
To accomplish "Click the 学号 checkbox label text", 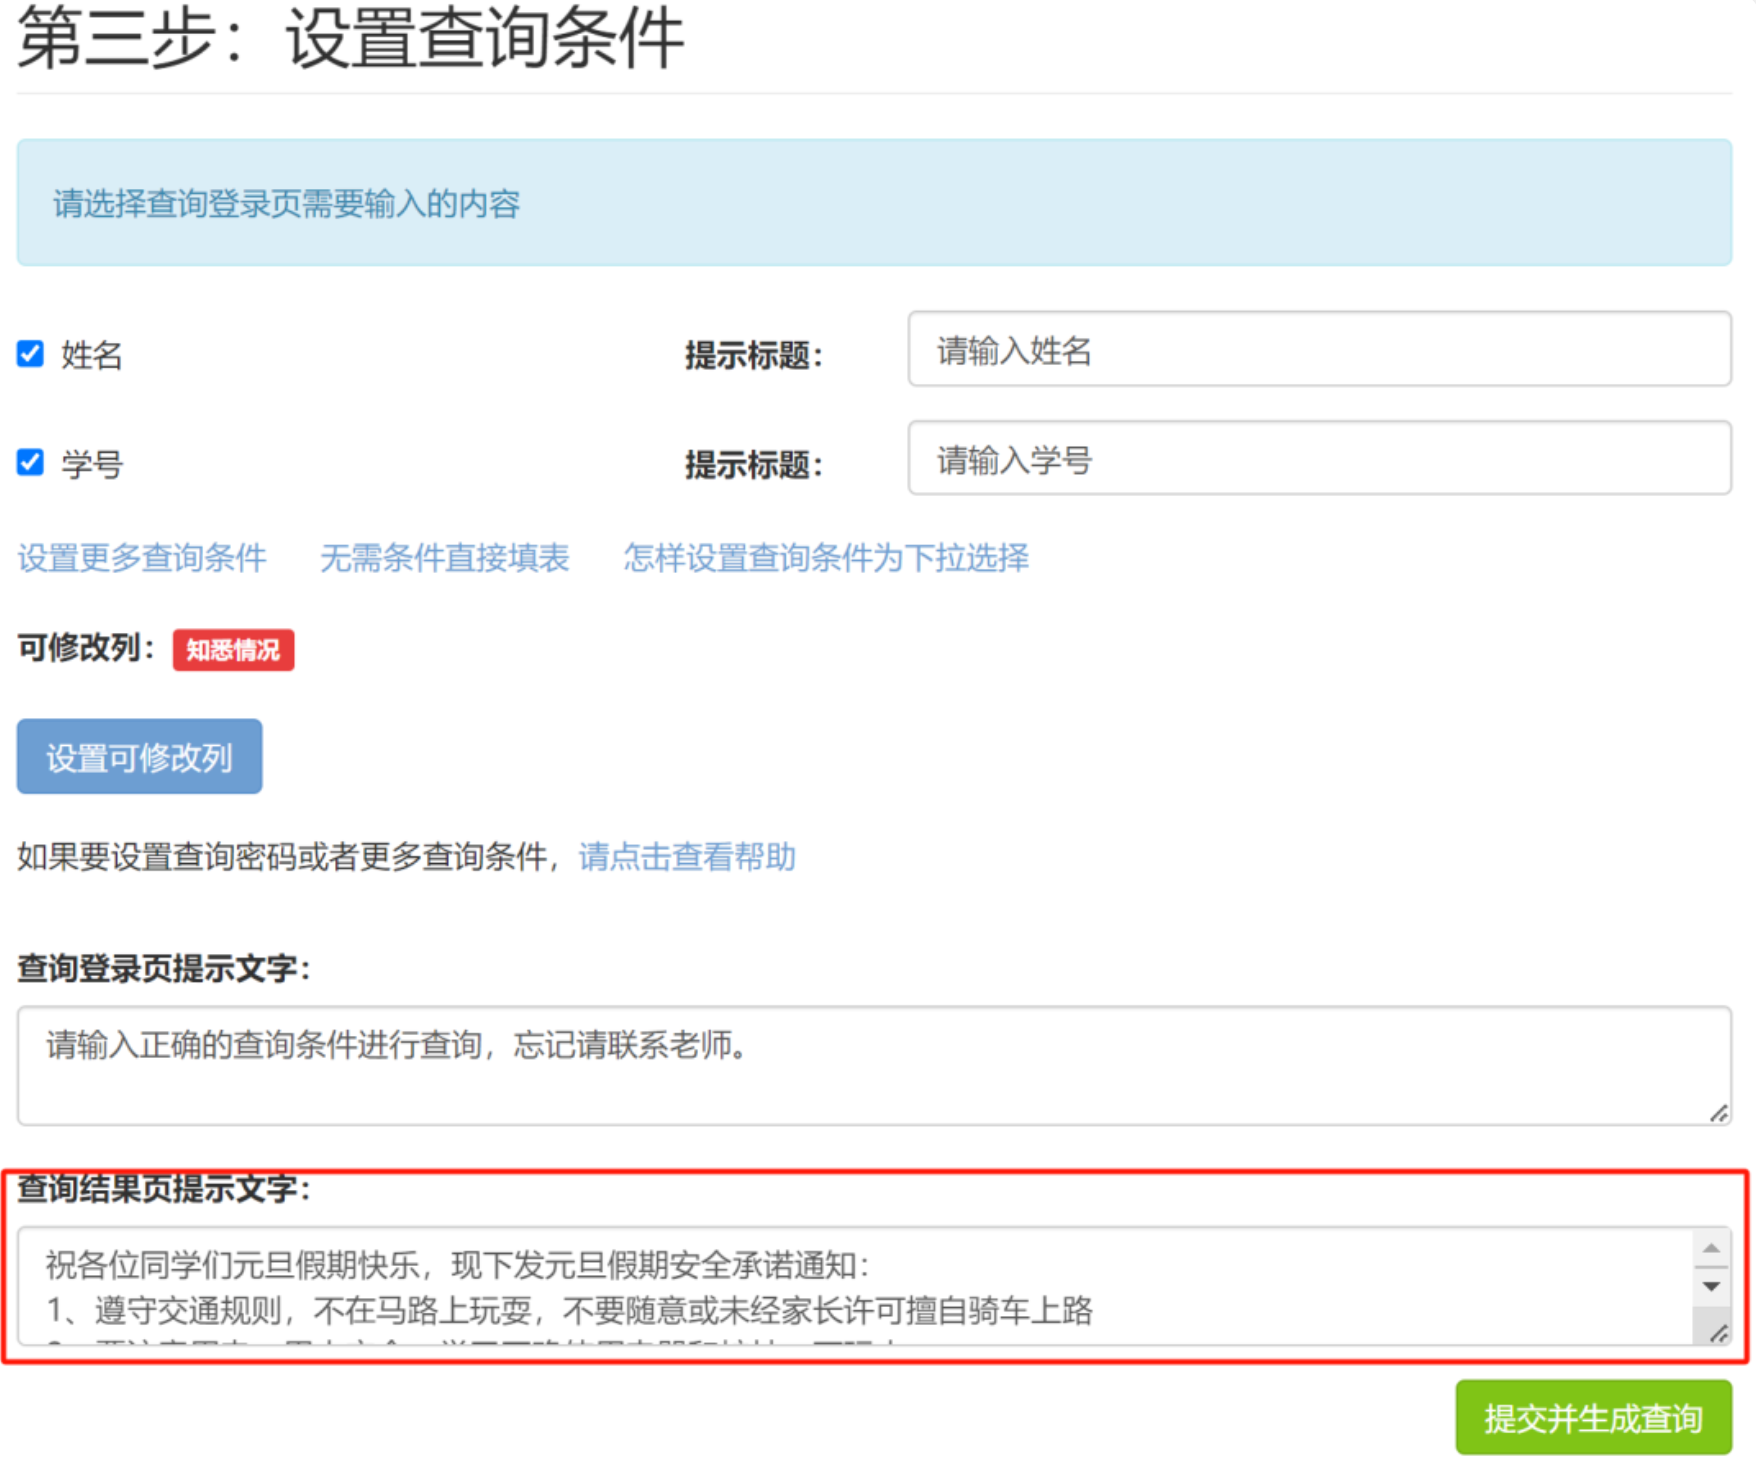I will click(91, 464).
